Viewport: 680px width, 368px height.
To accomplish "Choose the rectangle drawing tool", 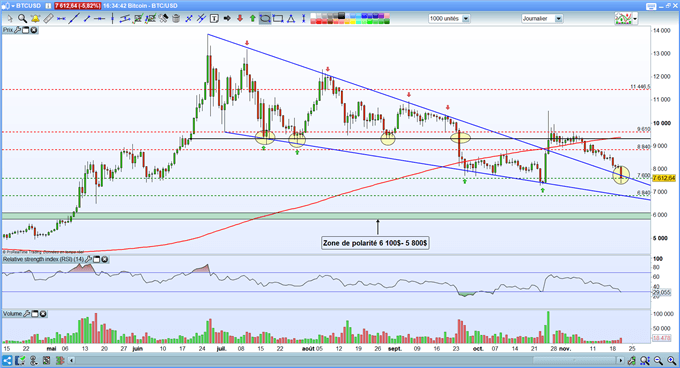I will click(x=278, y=19).
